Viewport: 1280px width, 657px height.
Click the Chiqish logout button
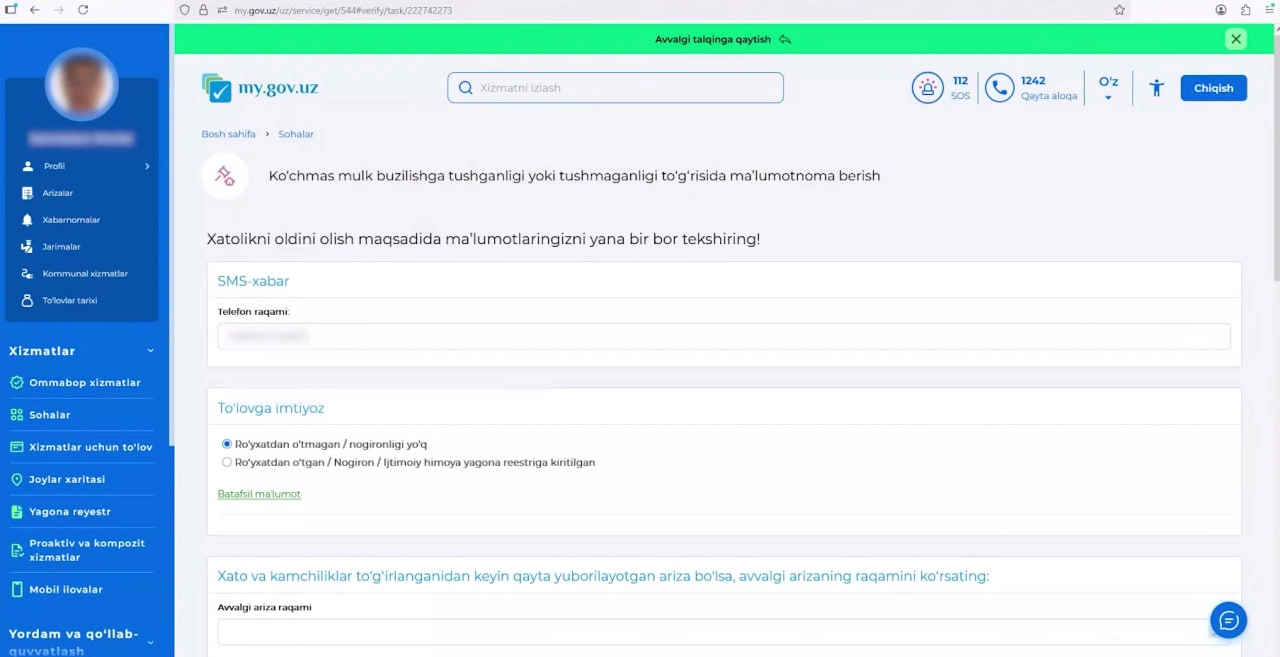[x=1213, y=88]
